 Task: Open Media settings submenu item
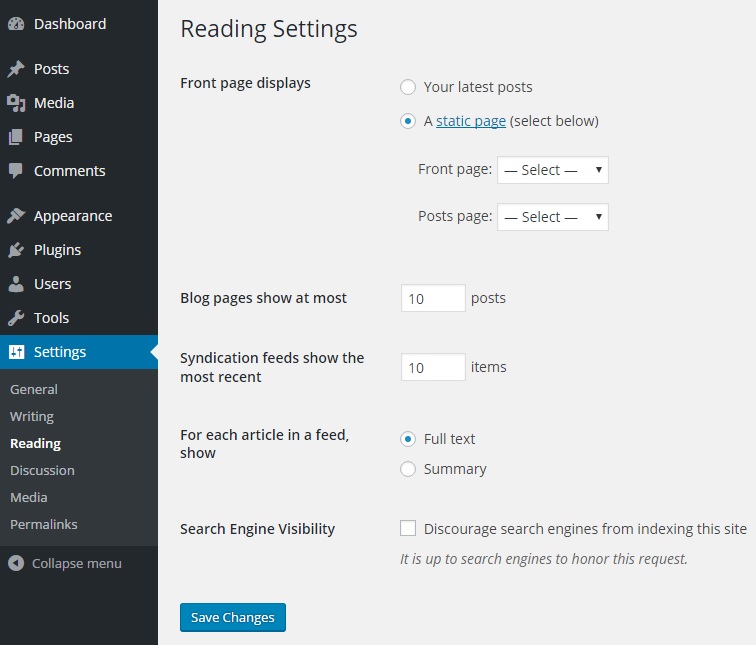coord(29,497)
